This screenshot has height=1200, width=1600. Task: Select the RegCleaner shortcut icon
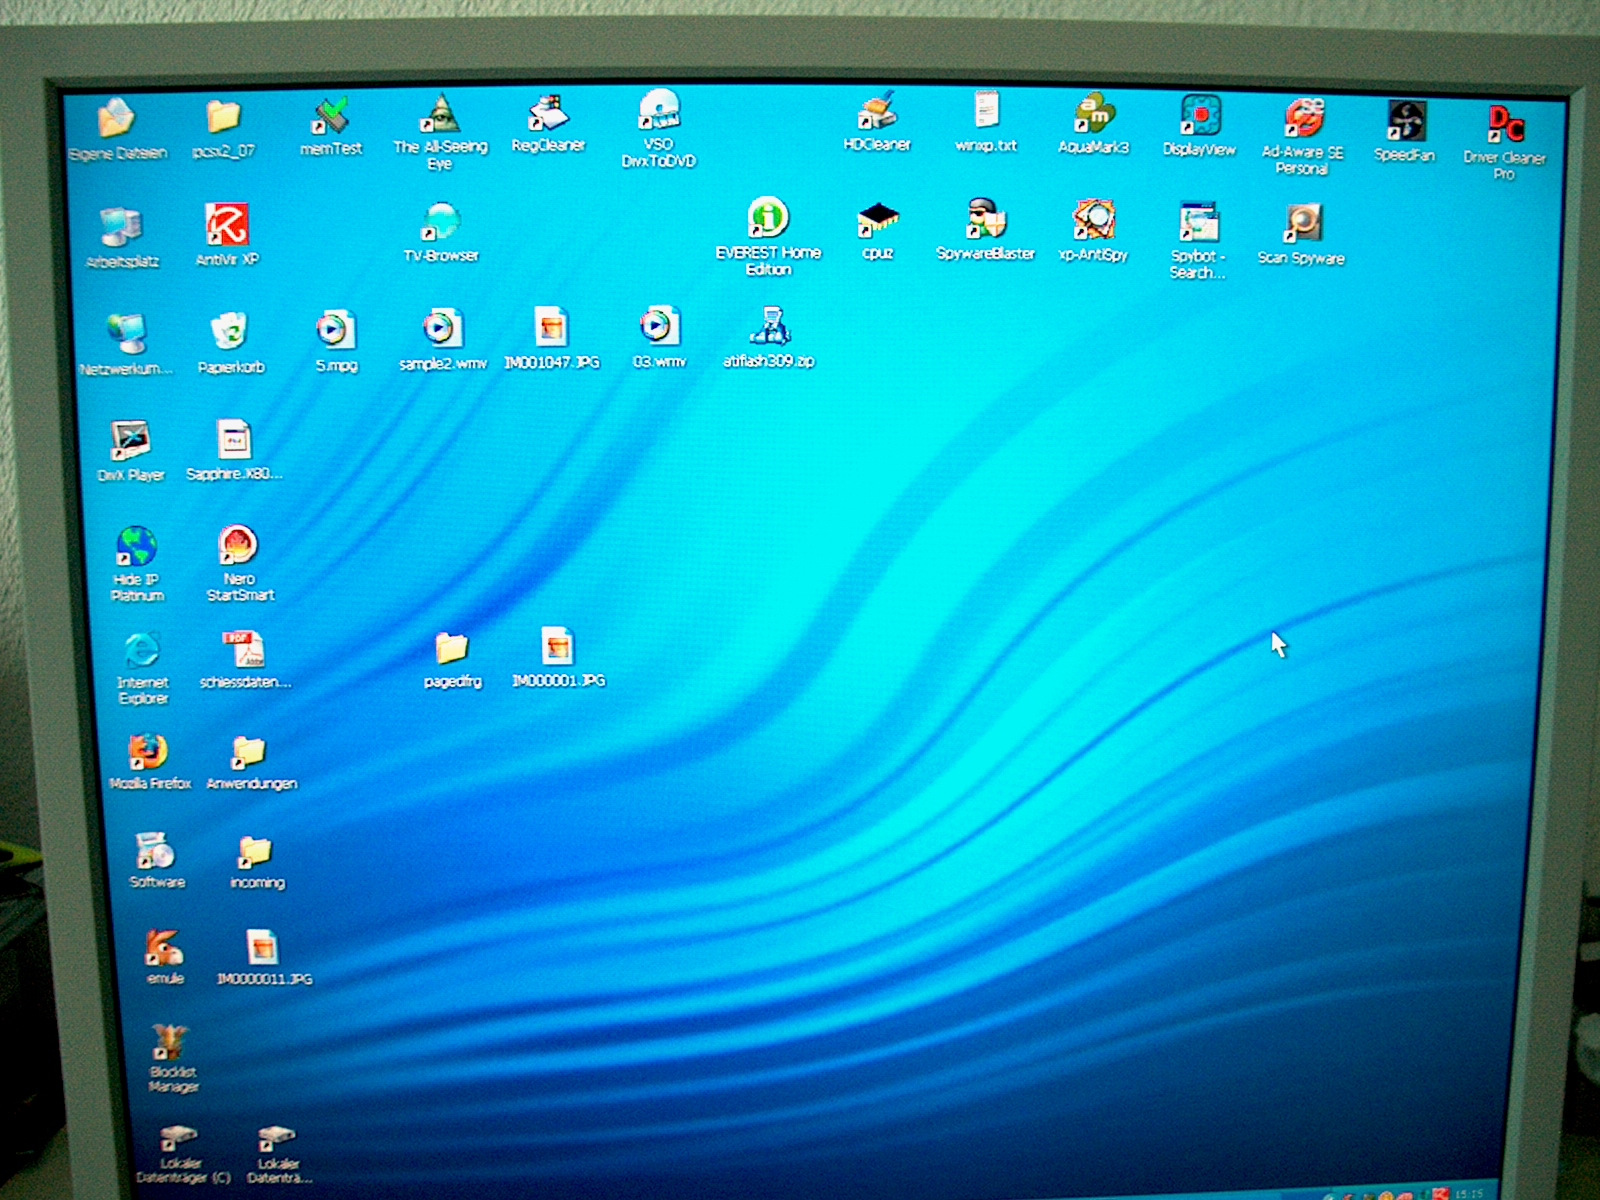(548, 116)
